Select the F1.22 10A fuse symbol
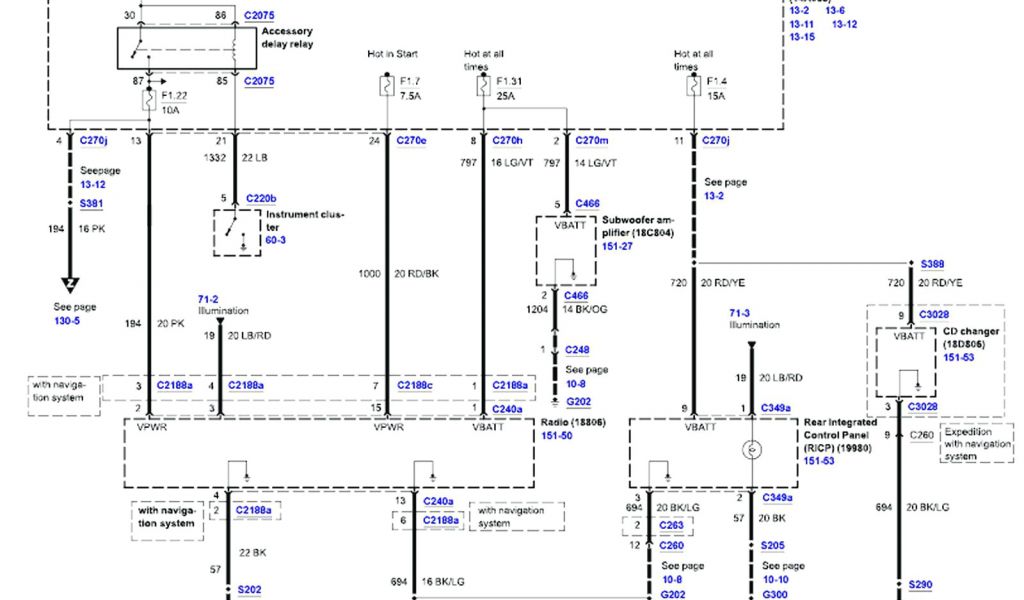 coord(148,100)
